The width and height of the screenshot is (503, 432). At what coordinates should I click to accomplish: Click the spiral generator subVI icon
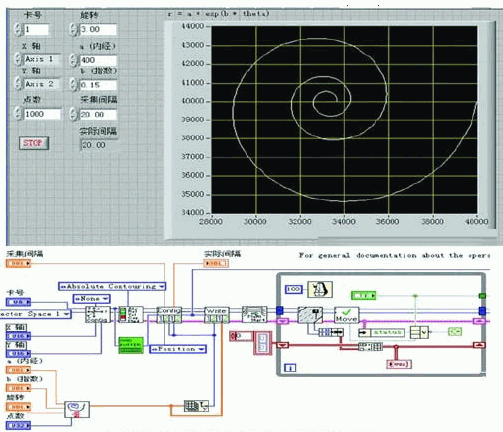click(77, 409)
